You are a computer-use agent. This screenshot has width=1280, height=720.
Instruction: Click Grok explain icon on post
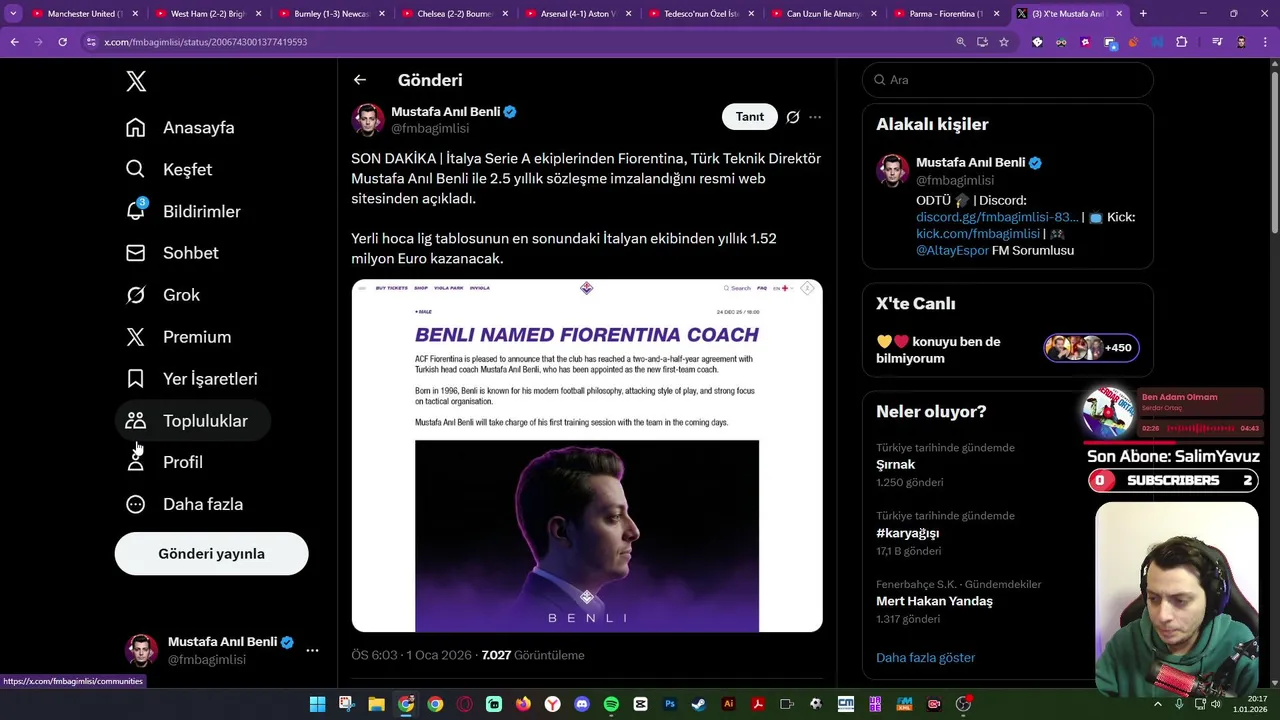tap(793, 117)
